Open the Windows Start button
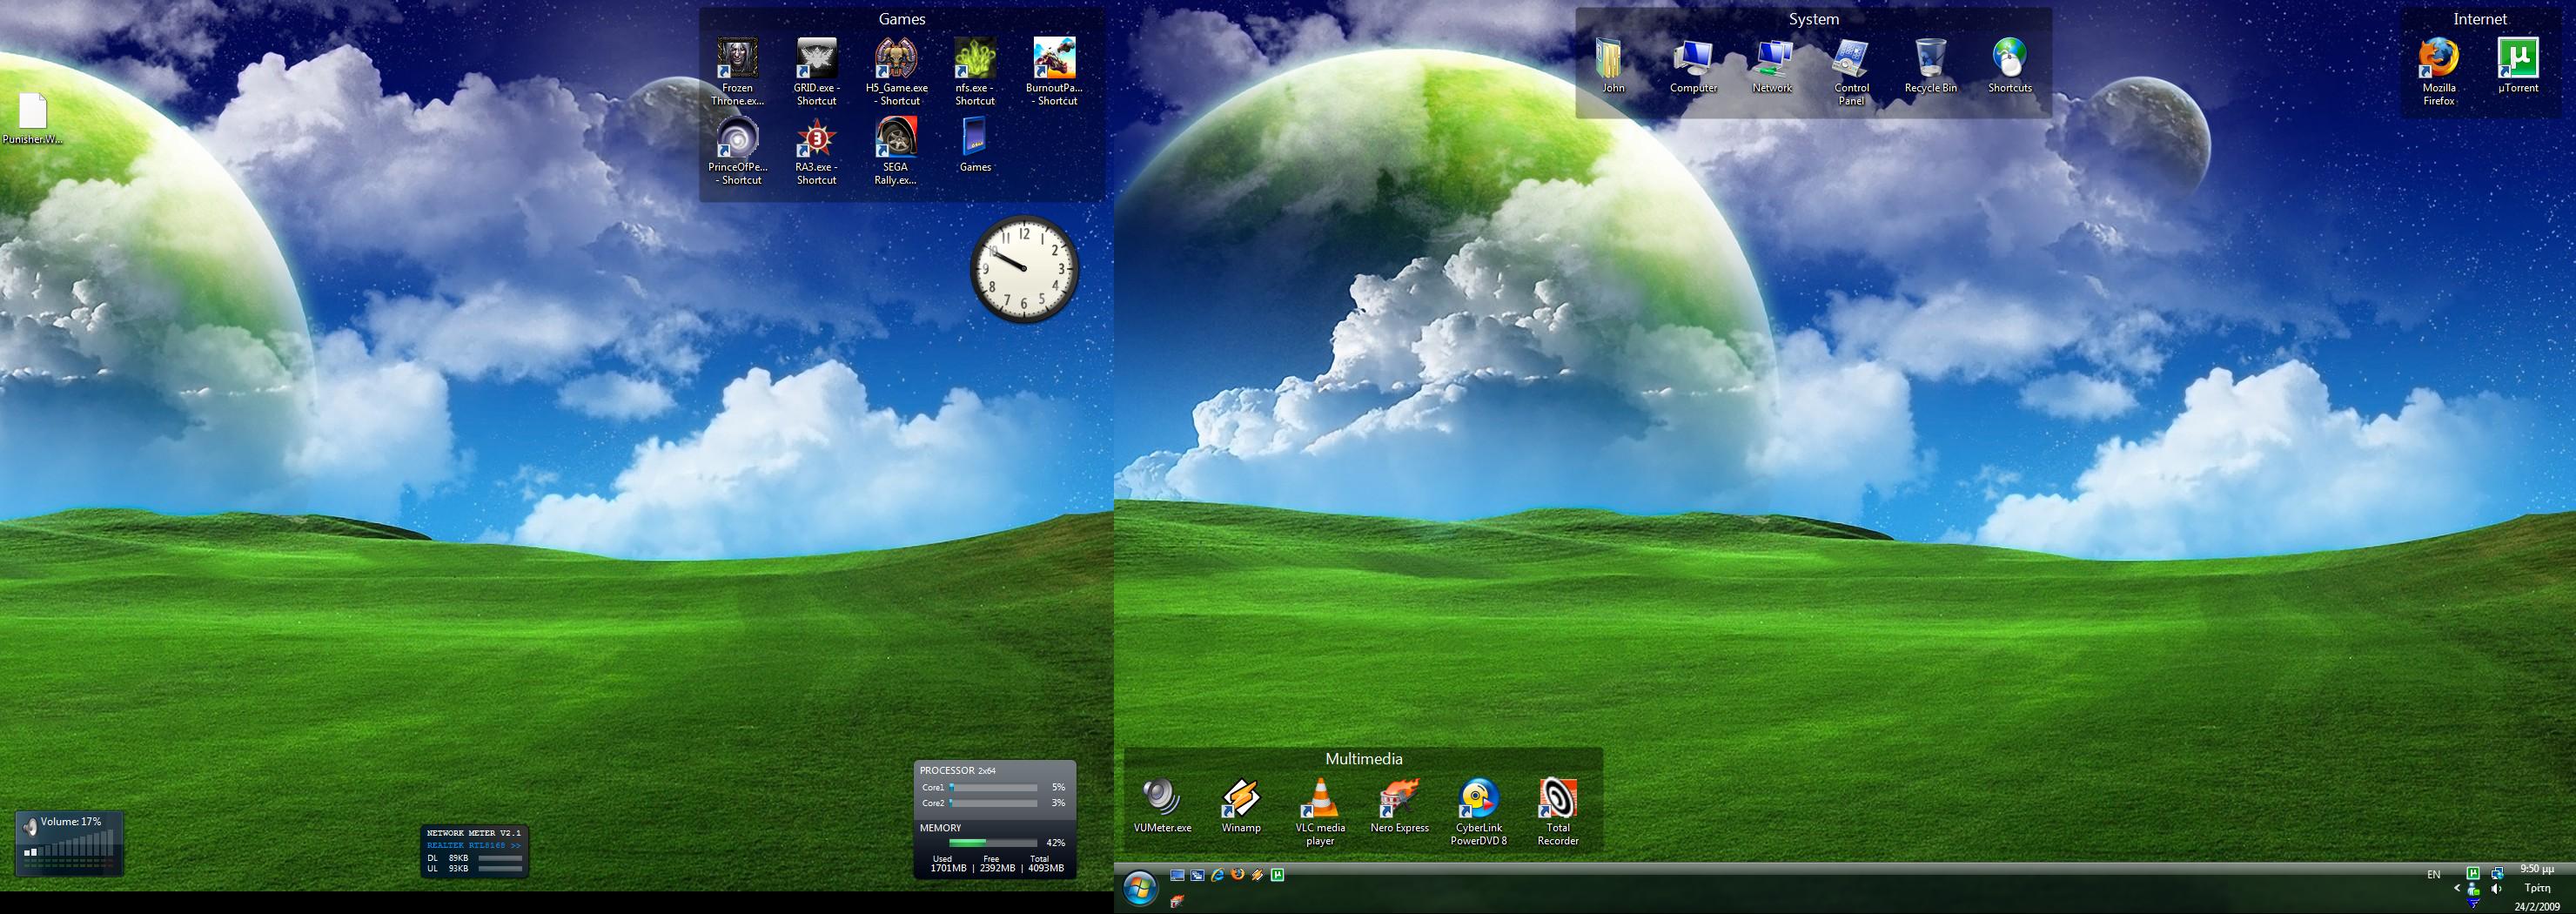This screenshot has width=2576, height=914. coord(1140,888)
